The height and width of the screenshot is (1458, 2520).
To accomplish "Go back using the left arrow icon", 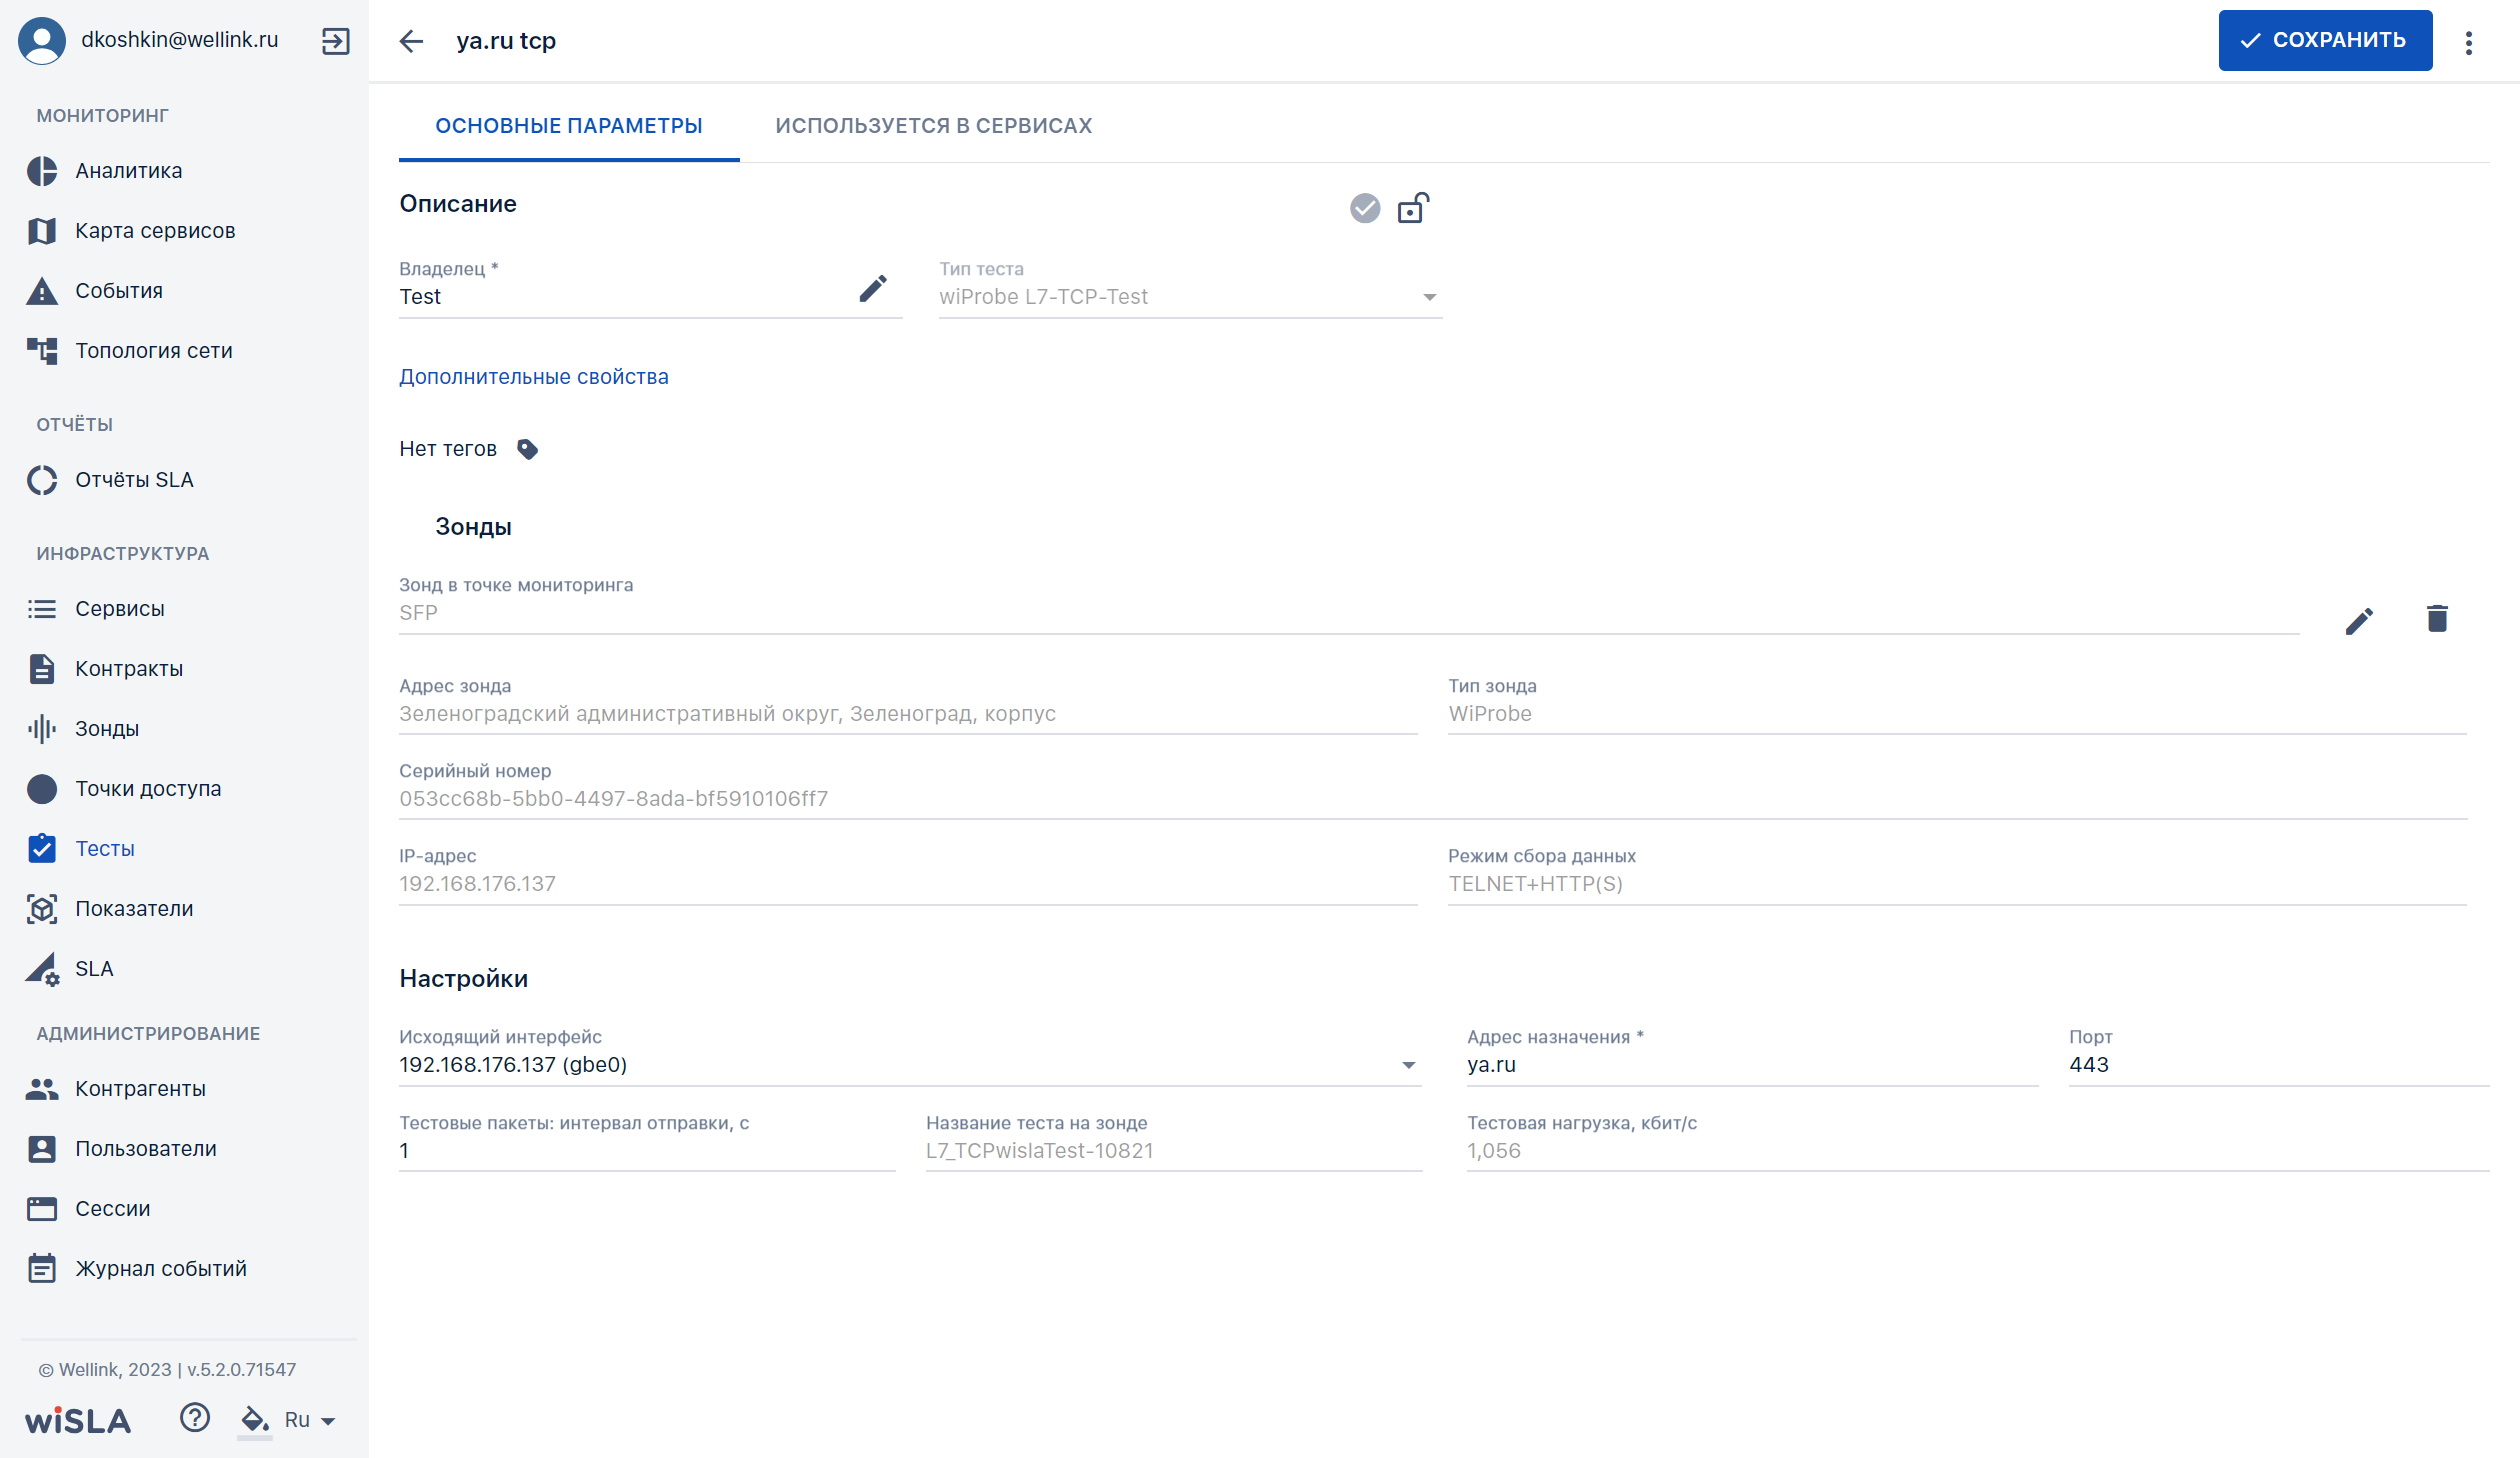I will coord(411,41).
